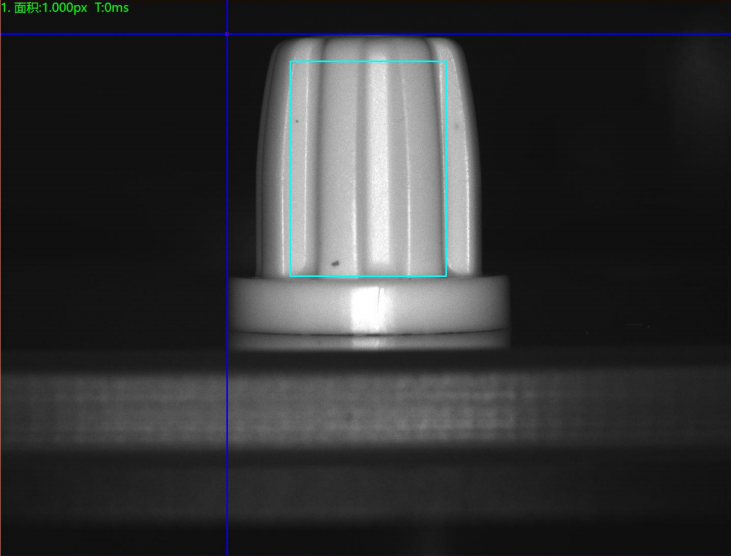Select the top edge of the cyan ROI rectangle
The image size is (731, 556).
(368, 62)
